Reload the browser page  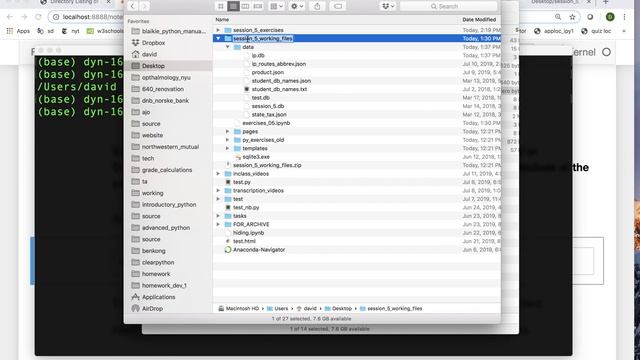[38, 17]
